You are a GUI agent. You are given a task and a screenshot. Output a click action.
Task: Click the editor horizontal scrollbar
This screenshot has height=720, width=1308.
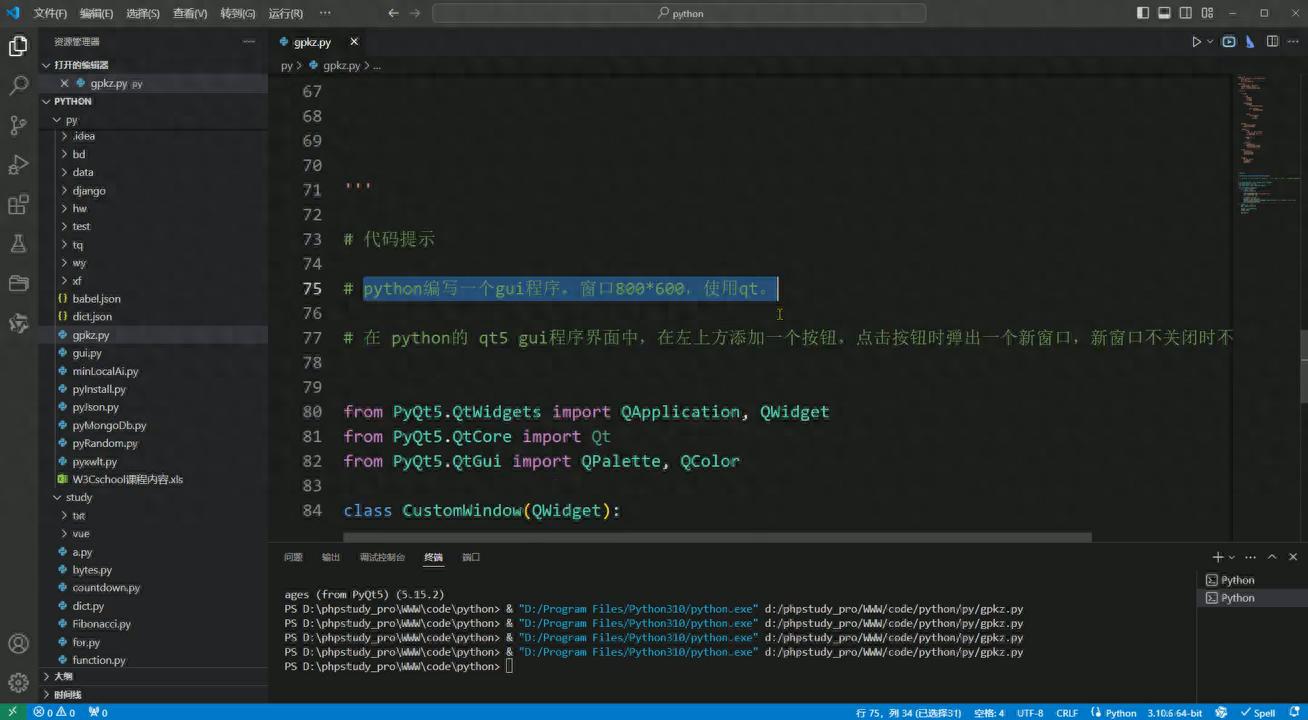pyautogui.click(x=717, y=537)
